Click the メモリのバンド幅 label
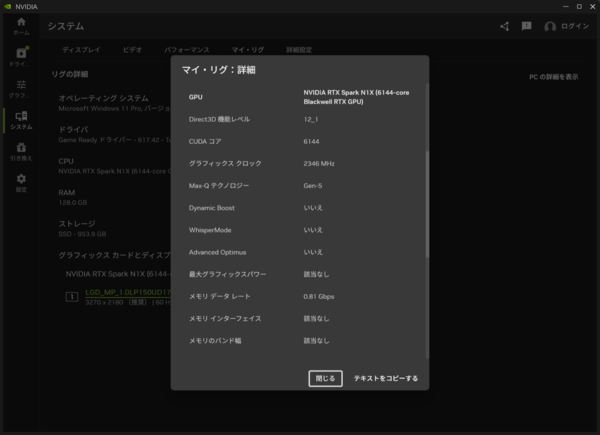 pos(215,341)
